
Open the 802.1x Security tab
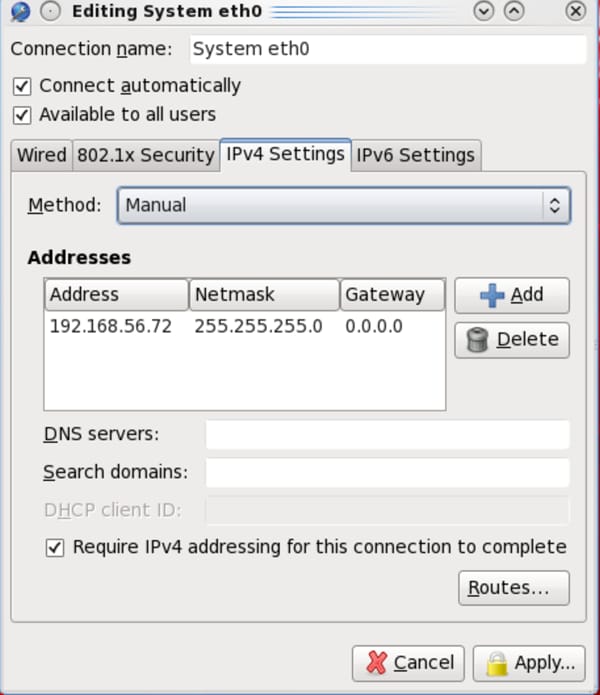tap(145, 156)
